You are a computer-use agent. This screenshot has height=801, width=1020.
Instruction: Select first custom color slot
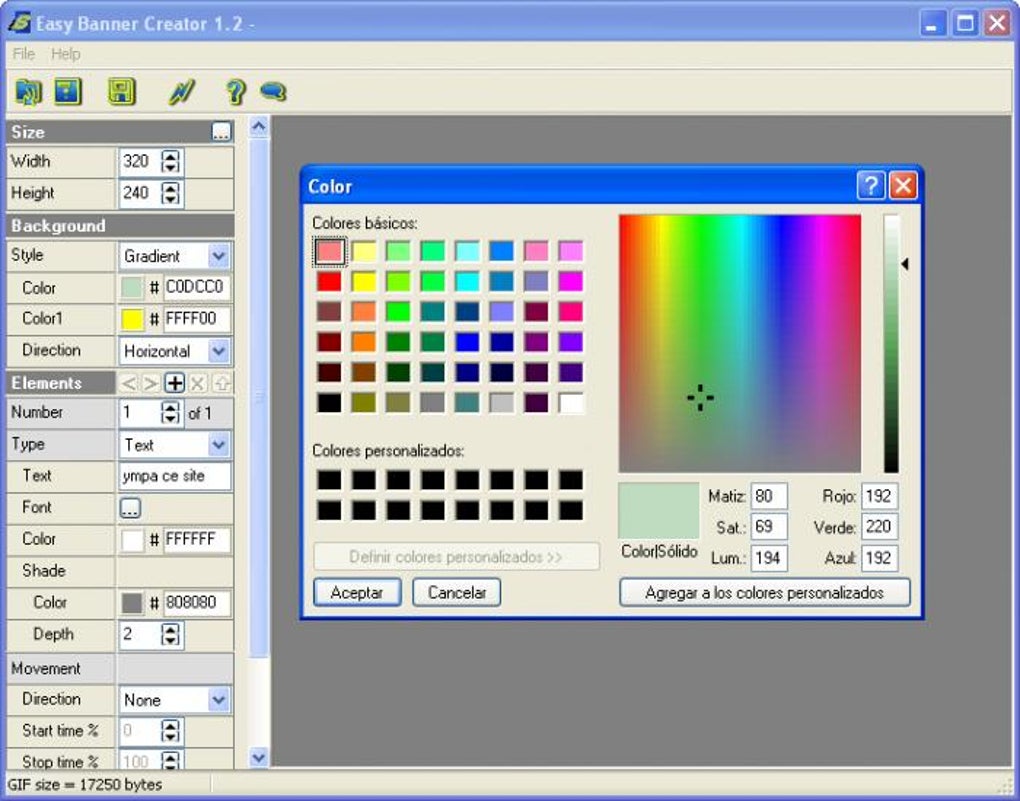click(329, 480)
